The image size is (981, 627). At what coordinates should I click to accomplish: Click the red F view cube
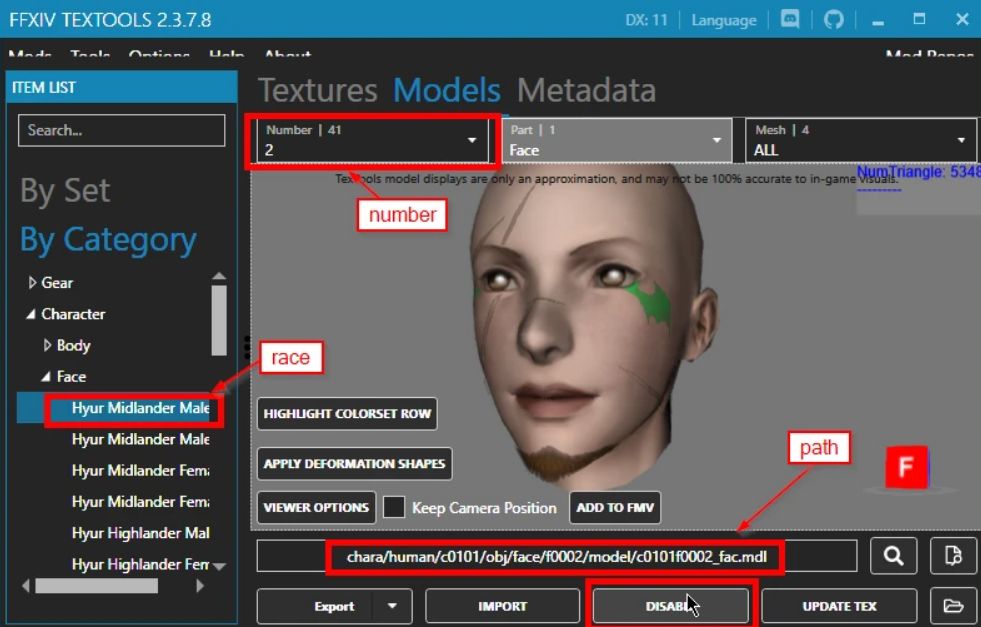(x=906, y=467)
